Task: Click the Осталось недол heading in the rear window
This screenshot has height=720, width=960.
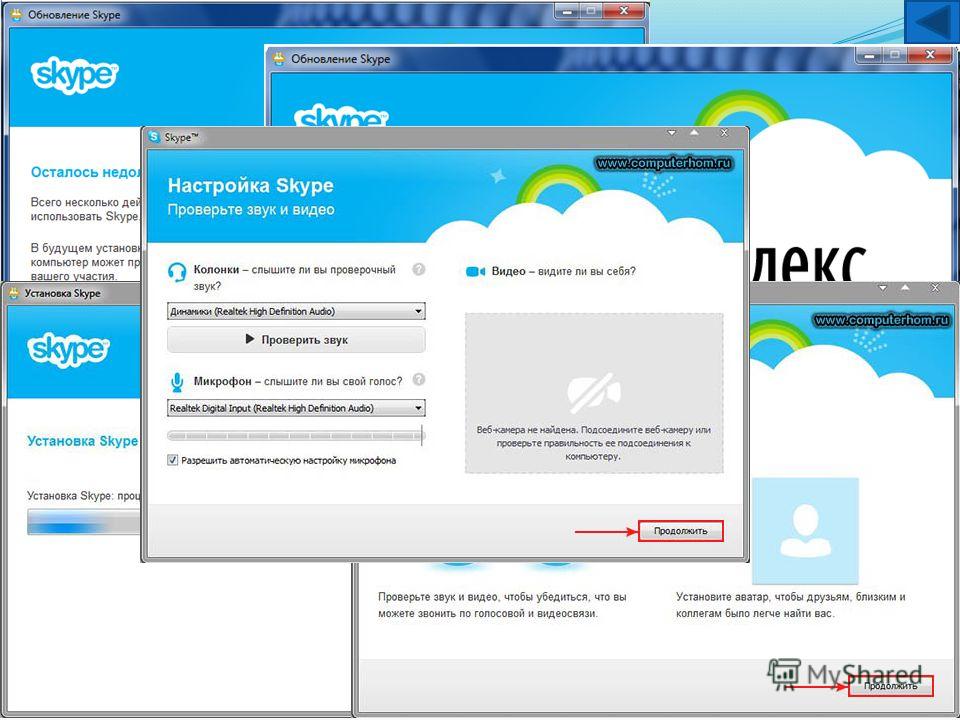Action: [86, 173]
